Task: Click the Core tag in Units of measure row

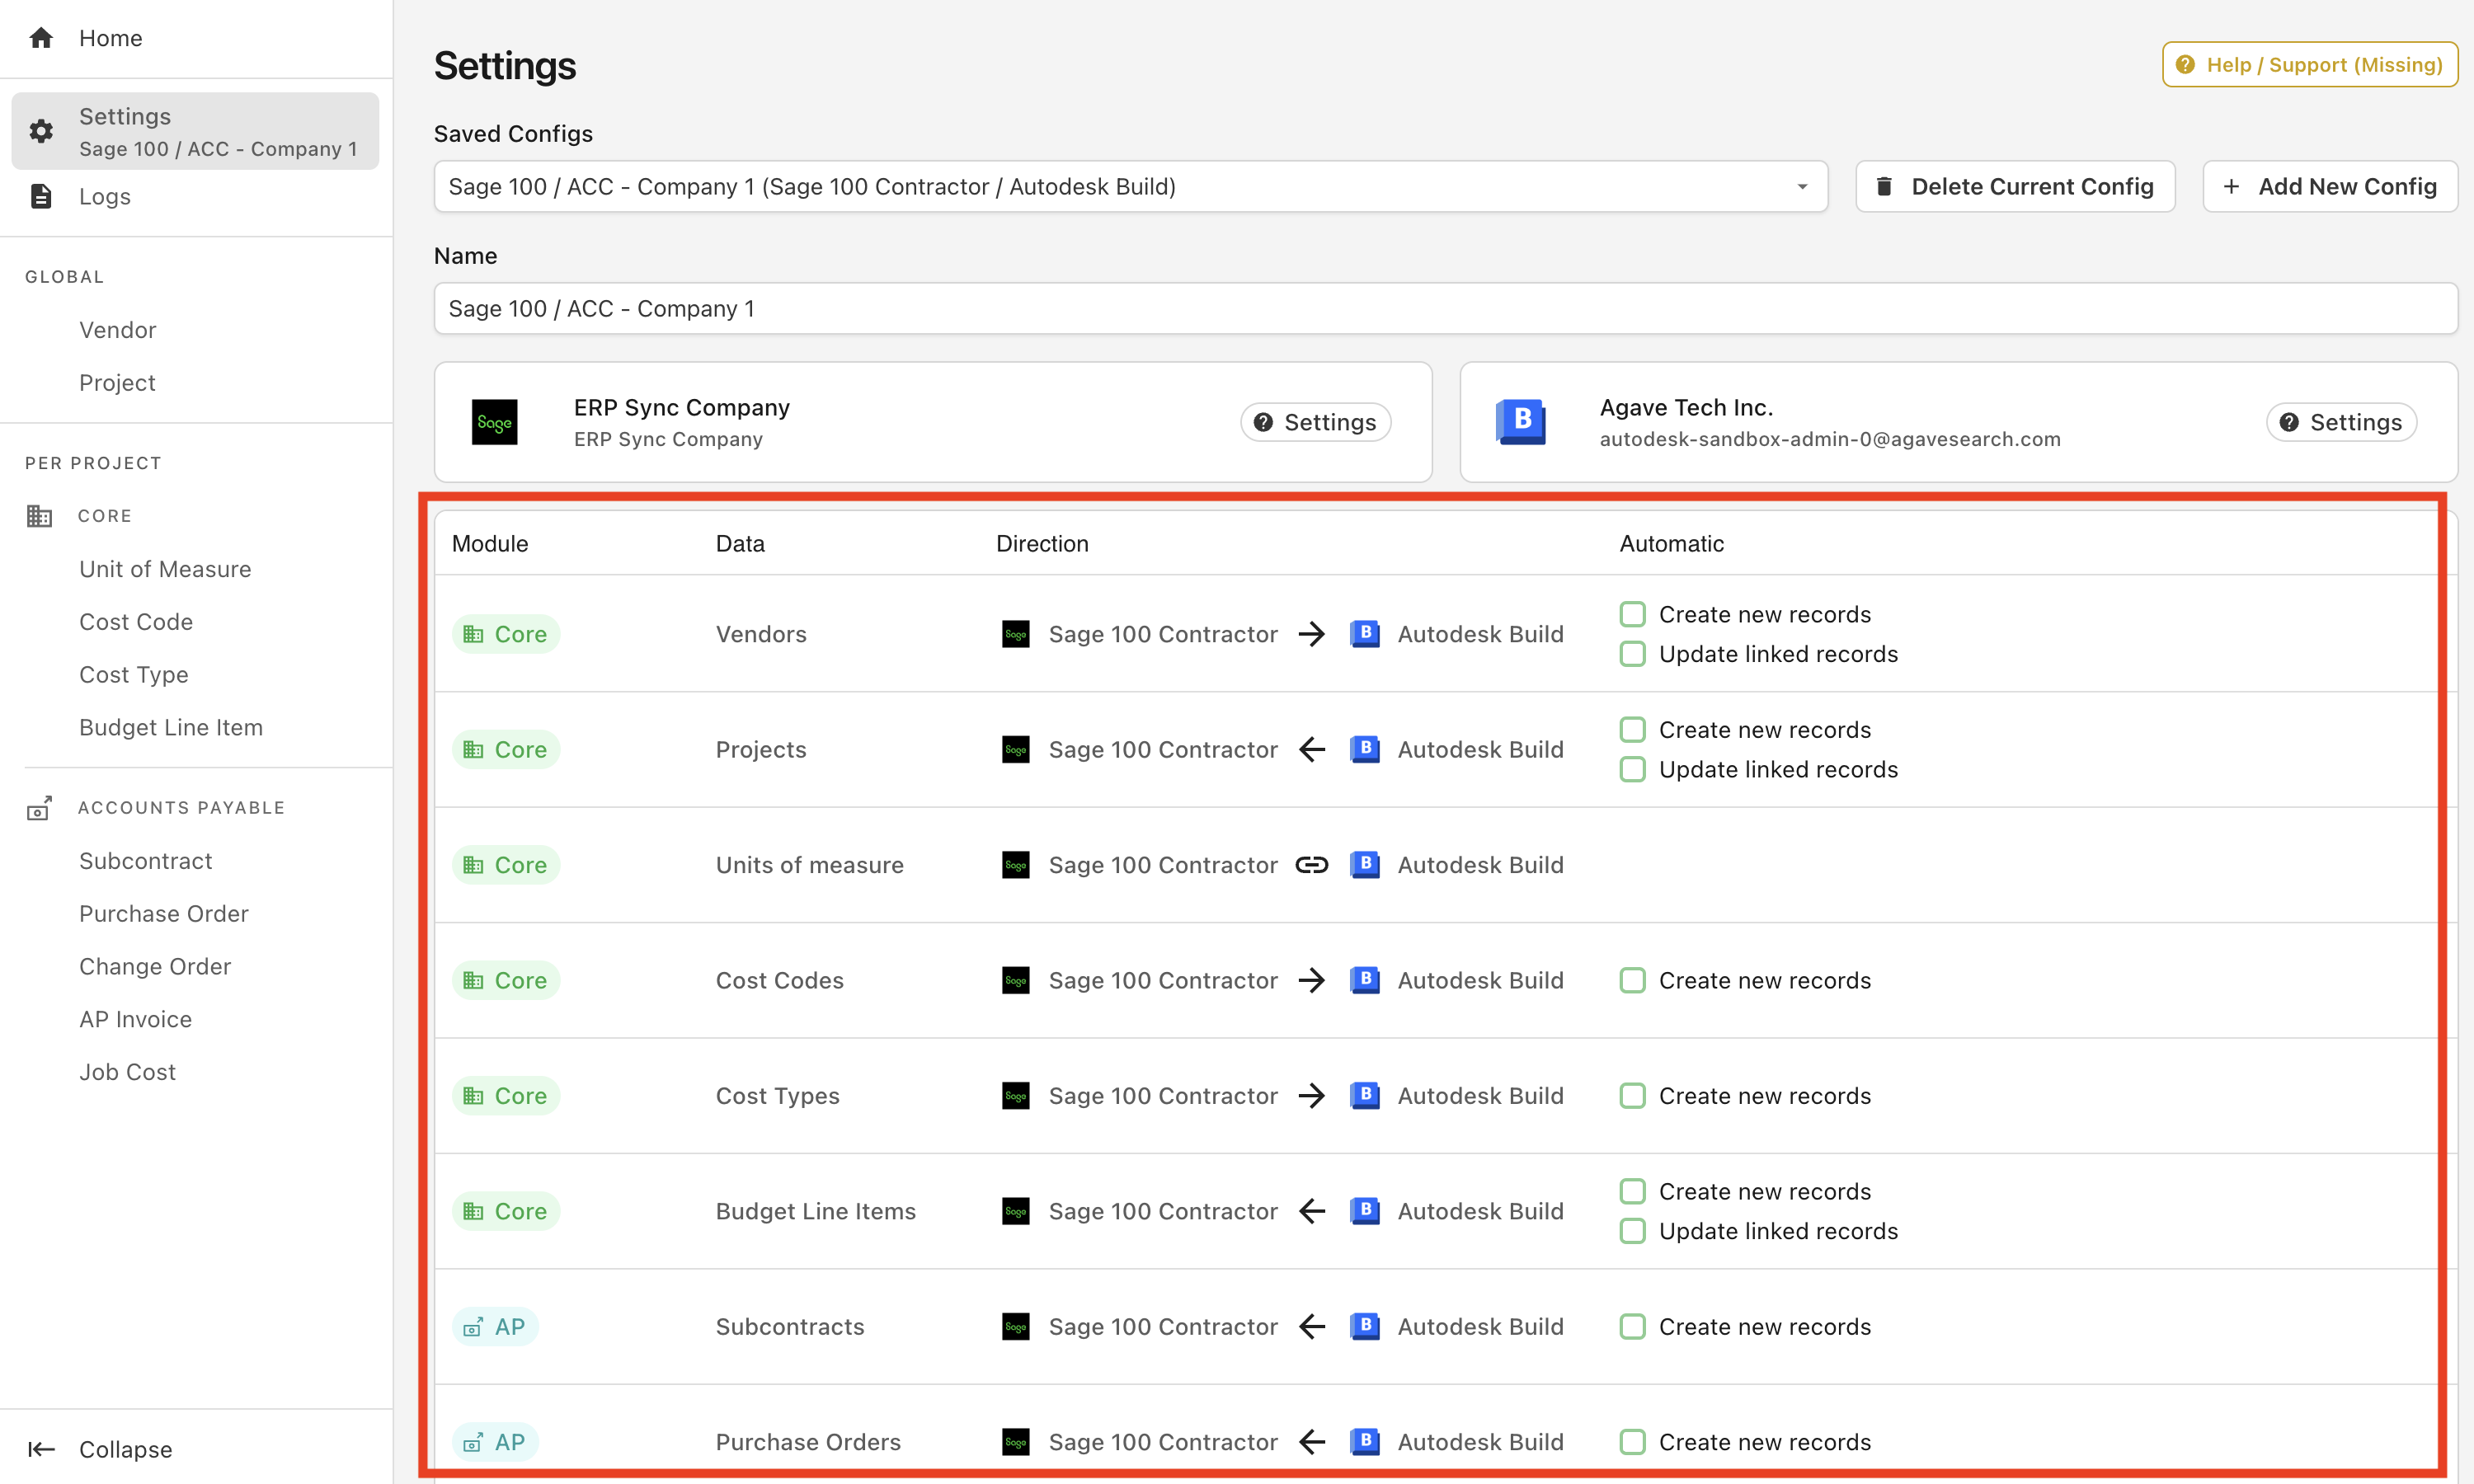Action: point(506,865)
